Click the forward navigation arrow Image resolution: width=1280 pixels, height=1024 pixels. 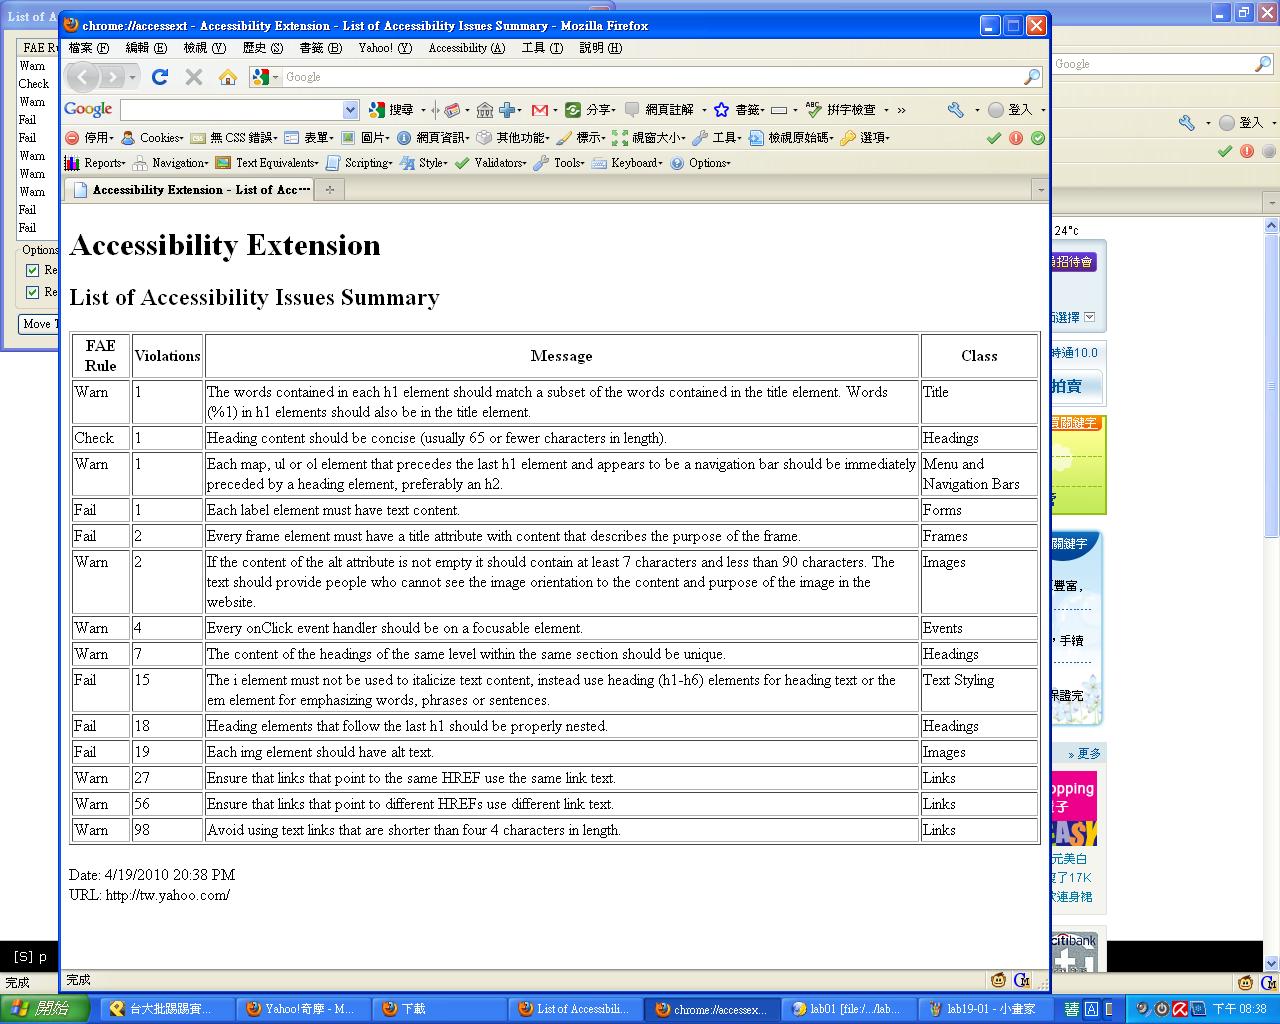coord(112,77)
